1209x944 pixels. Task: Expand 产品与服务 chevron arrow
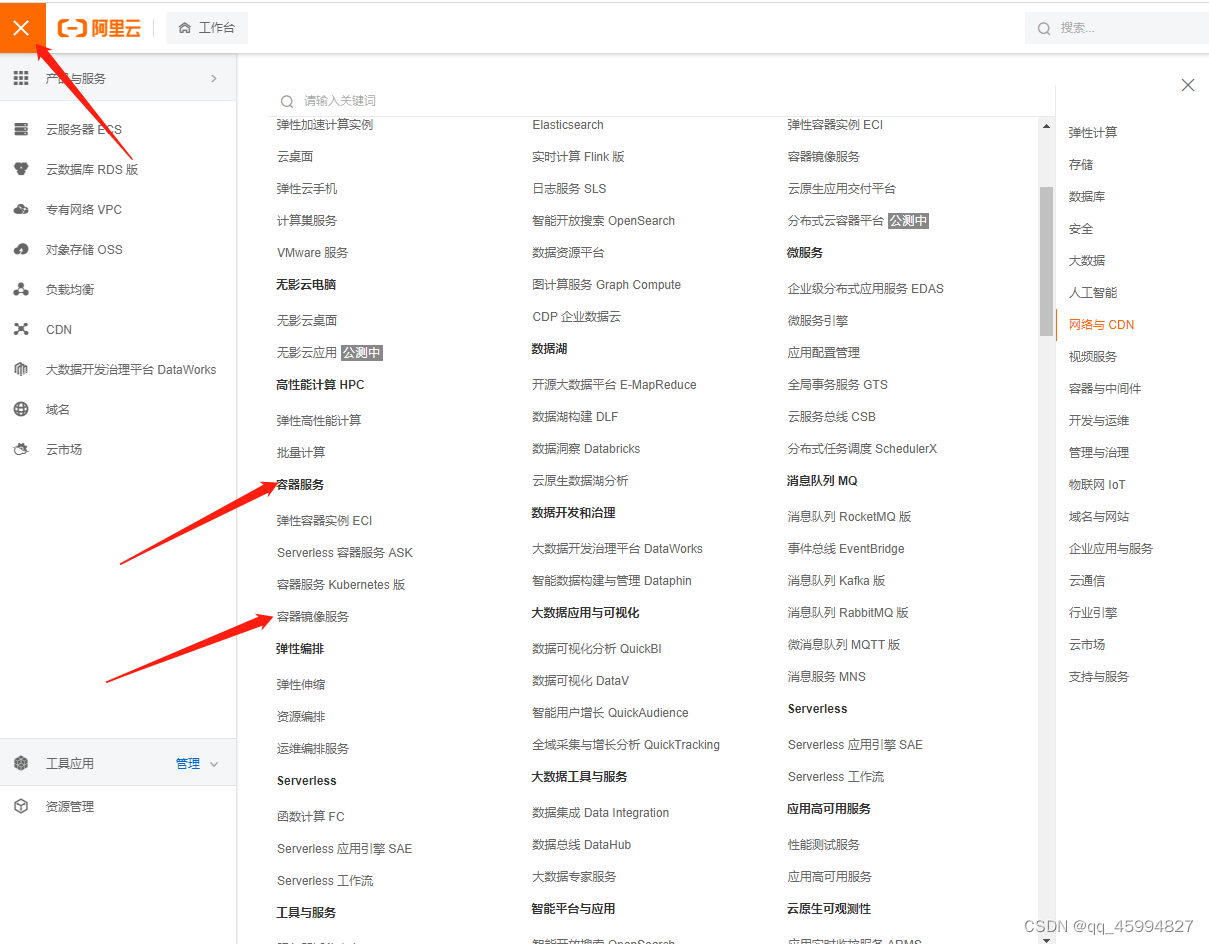tap(214, 78)
